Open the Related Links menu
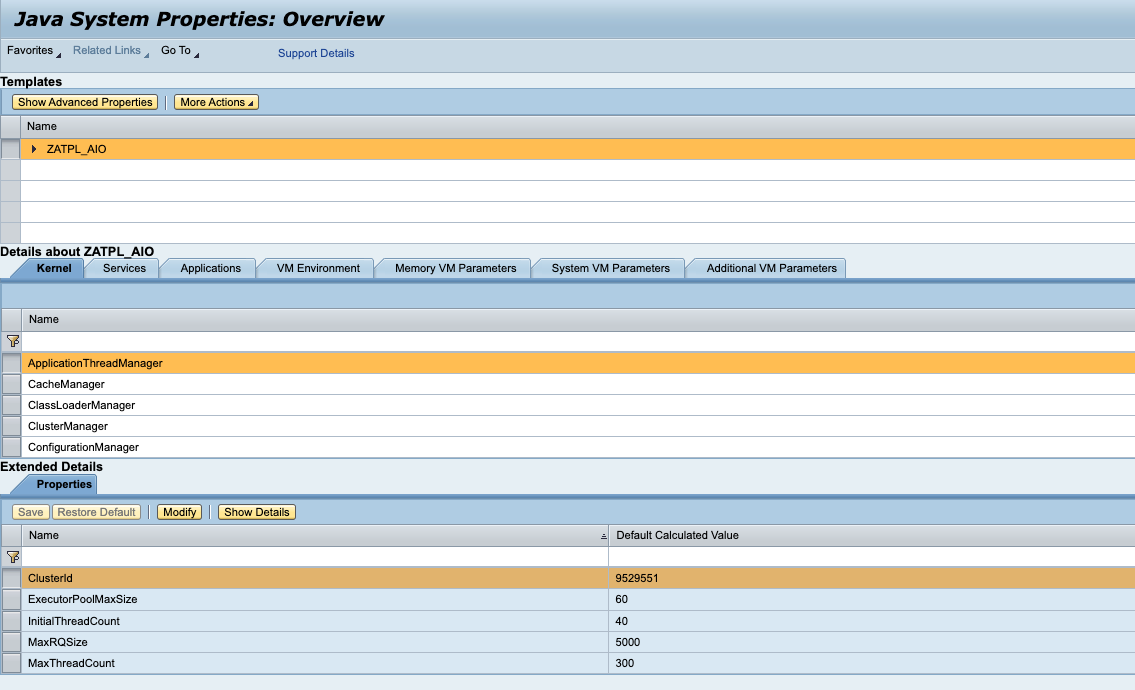 coord(107,50)
